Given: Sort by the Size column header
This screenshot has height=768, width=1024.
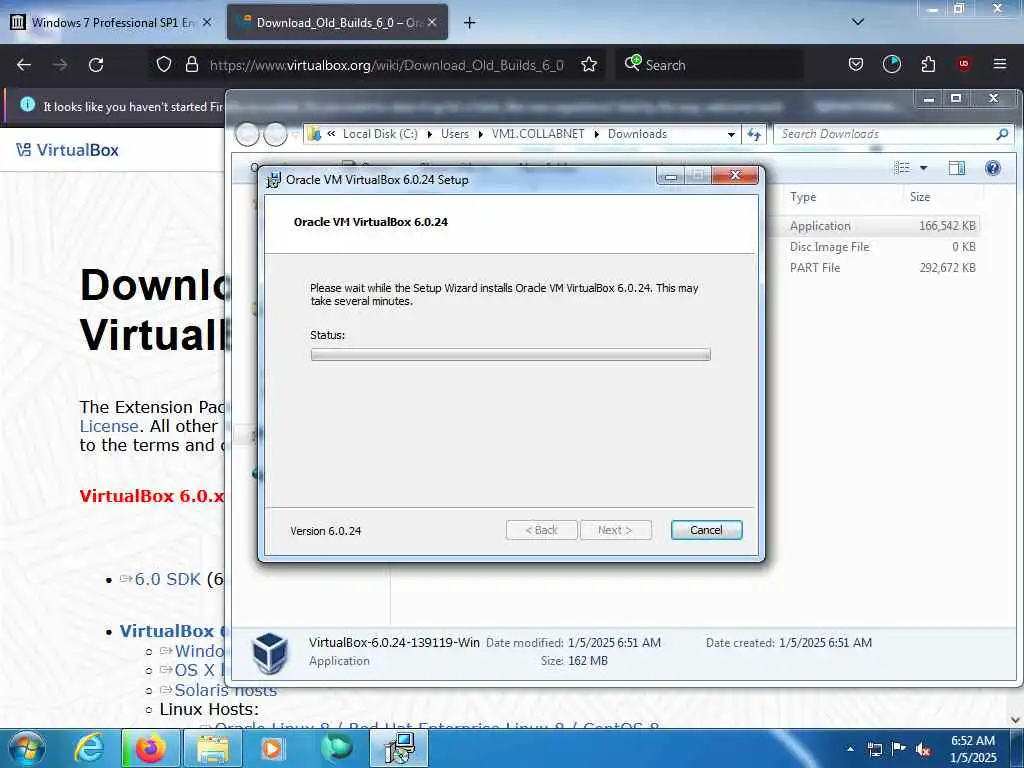Looking at the screenshot, I should pyautogui.click(x=920, y=197).
